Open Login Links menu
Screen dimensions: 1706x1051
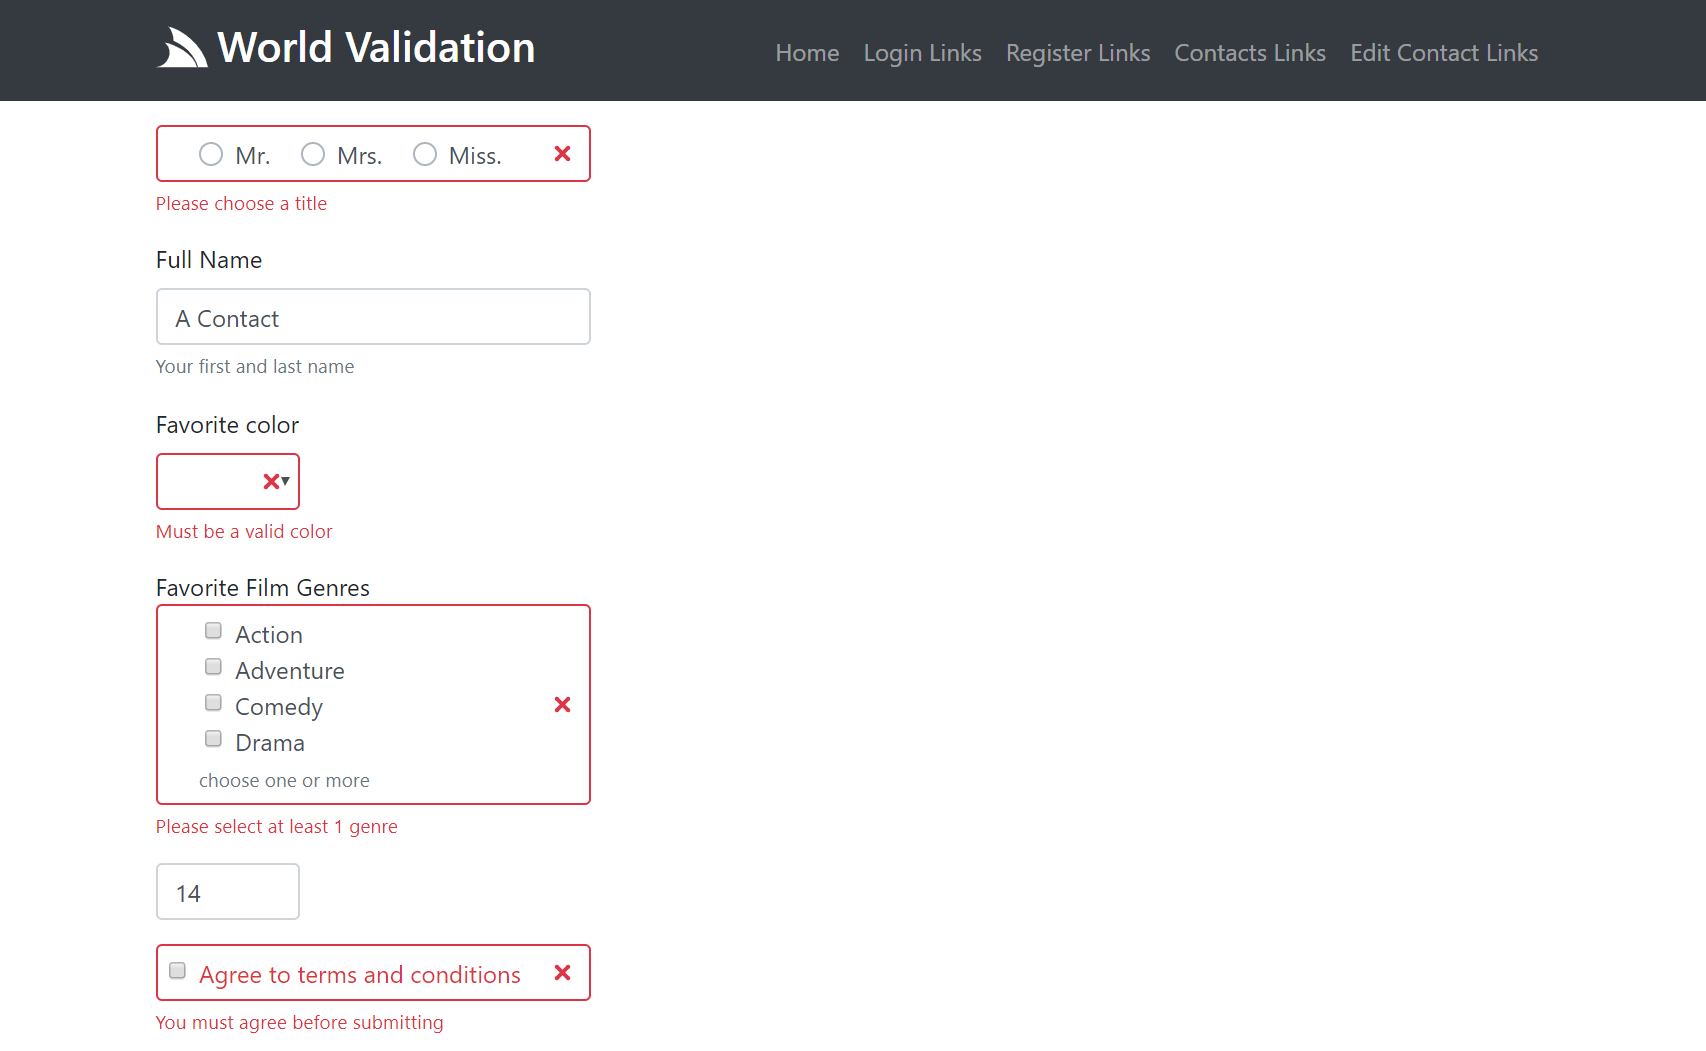pos(923,53)
